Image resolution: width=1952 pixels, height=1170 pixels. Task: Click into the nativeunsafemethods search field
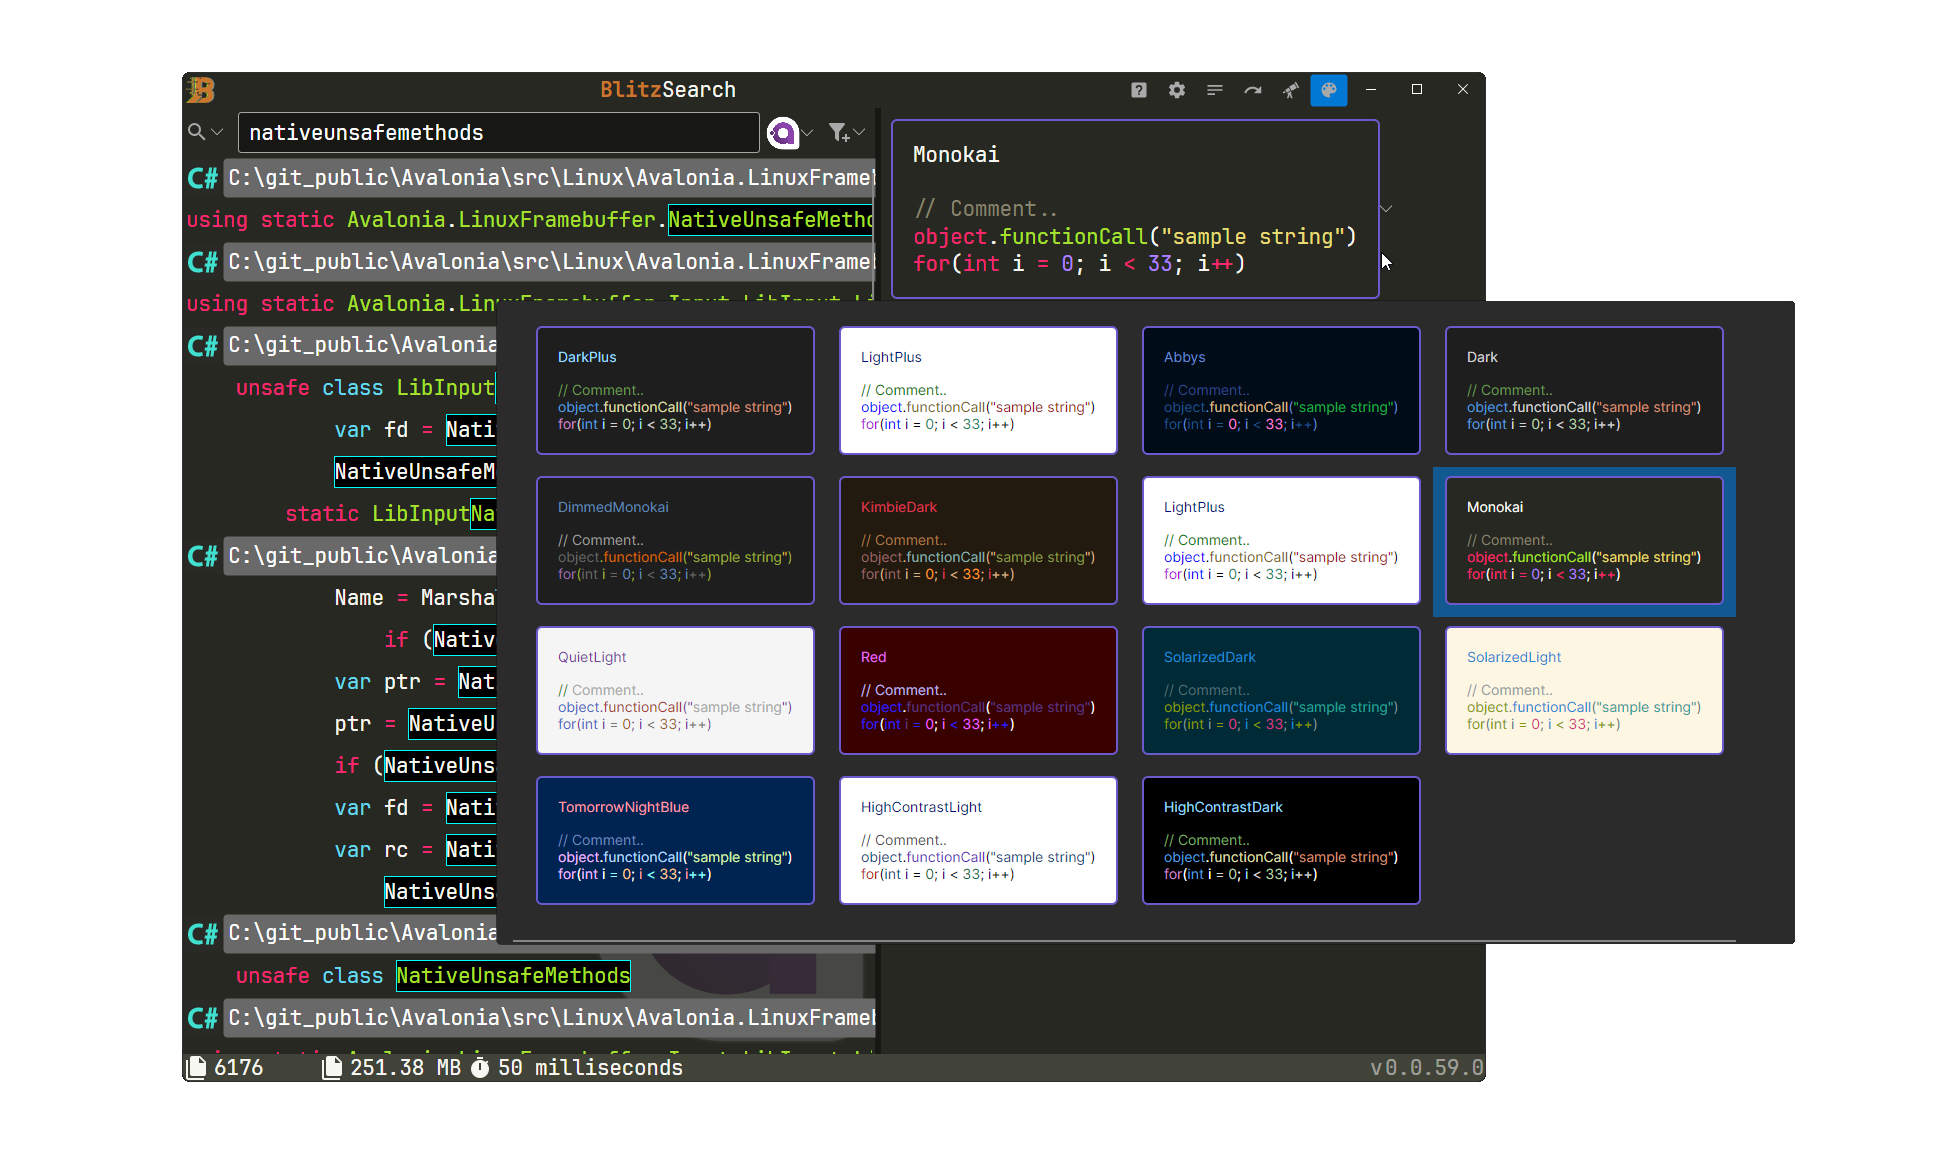(498, 132)
